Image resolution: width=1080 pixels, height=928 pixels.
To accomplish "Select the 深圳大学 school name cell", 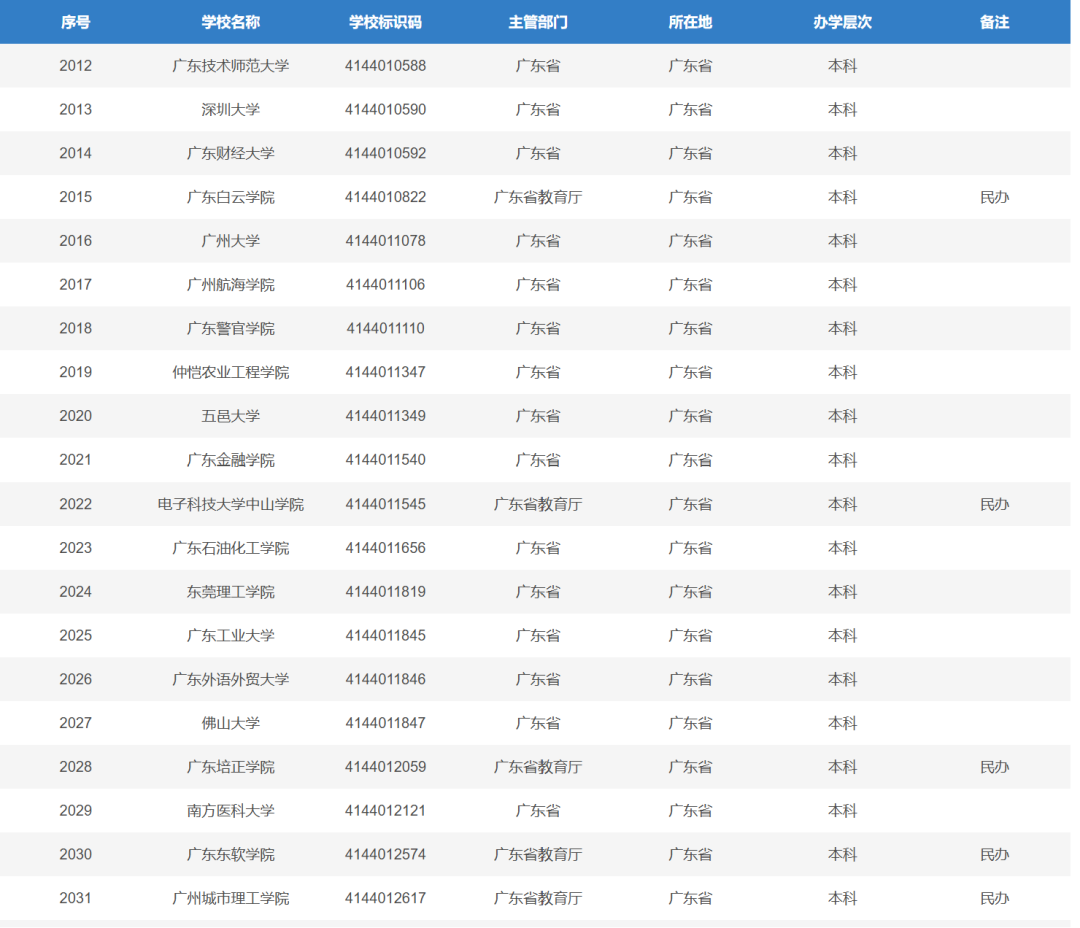I will [230, 110].
